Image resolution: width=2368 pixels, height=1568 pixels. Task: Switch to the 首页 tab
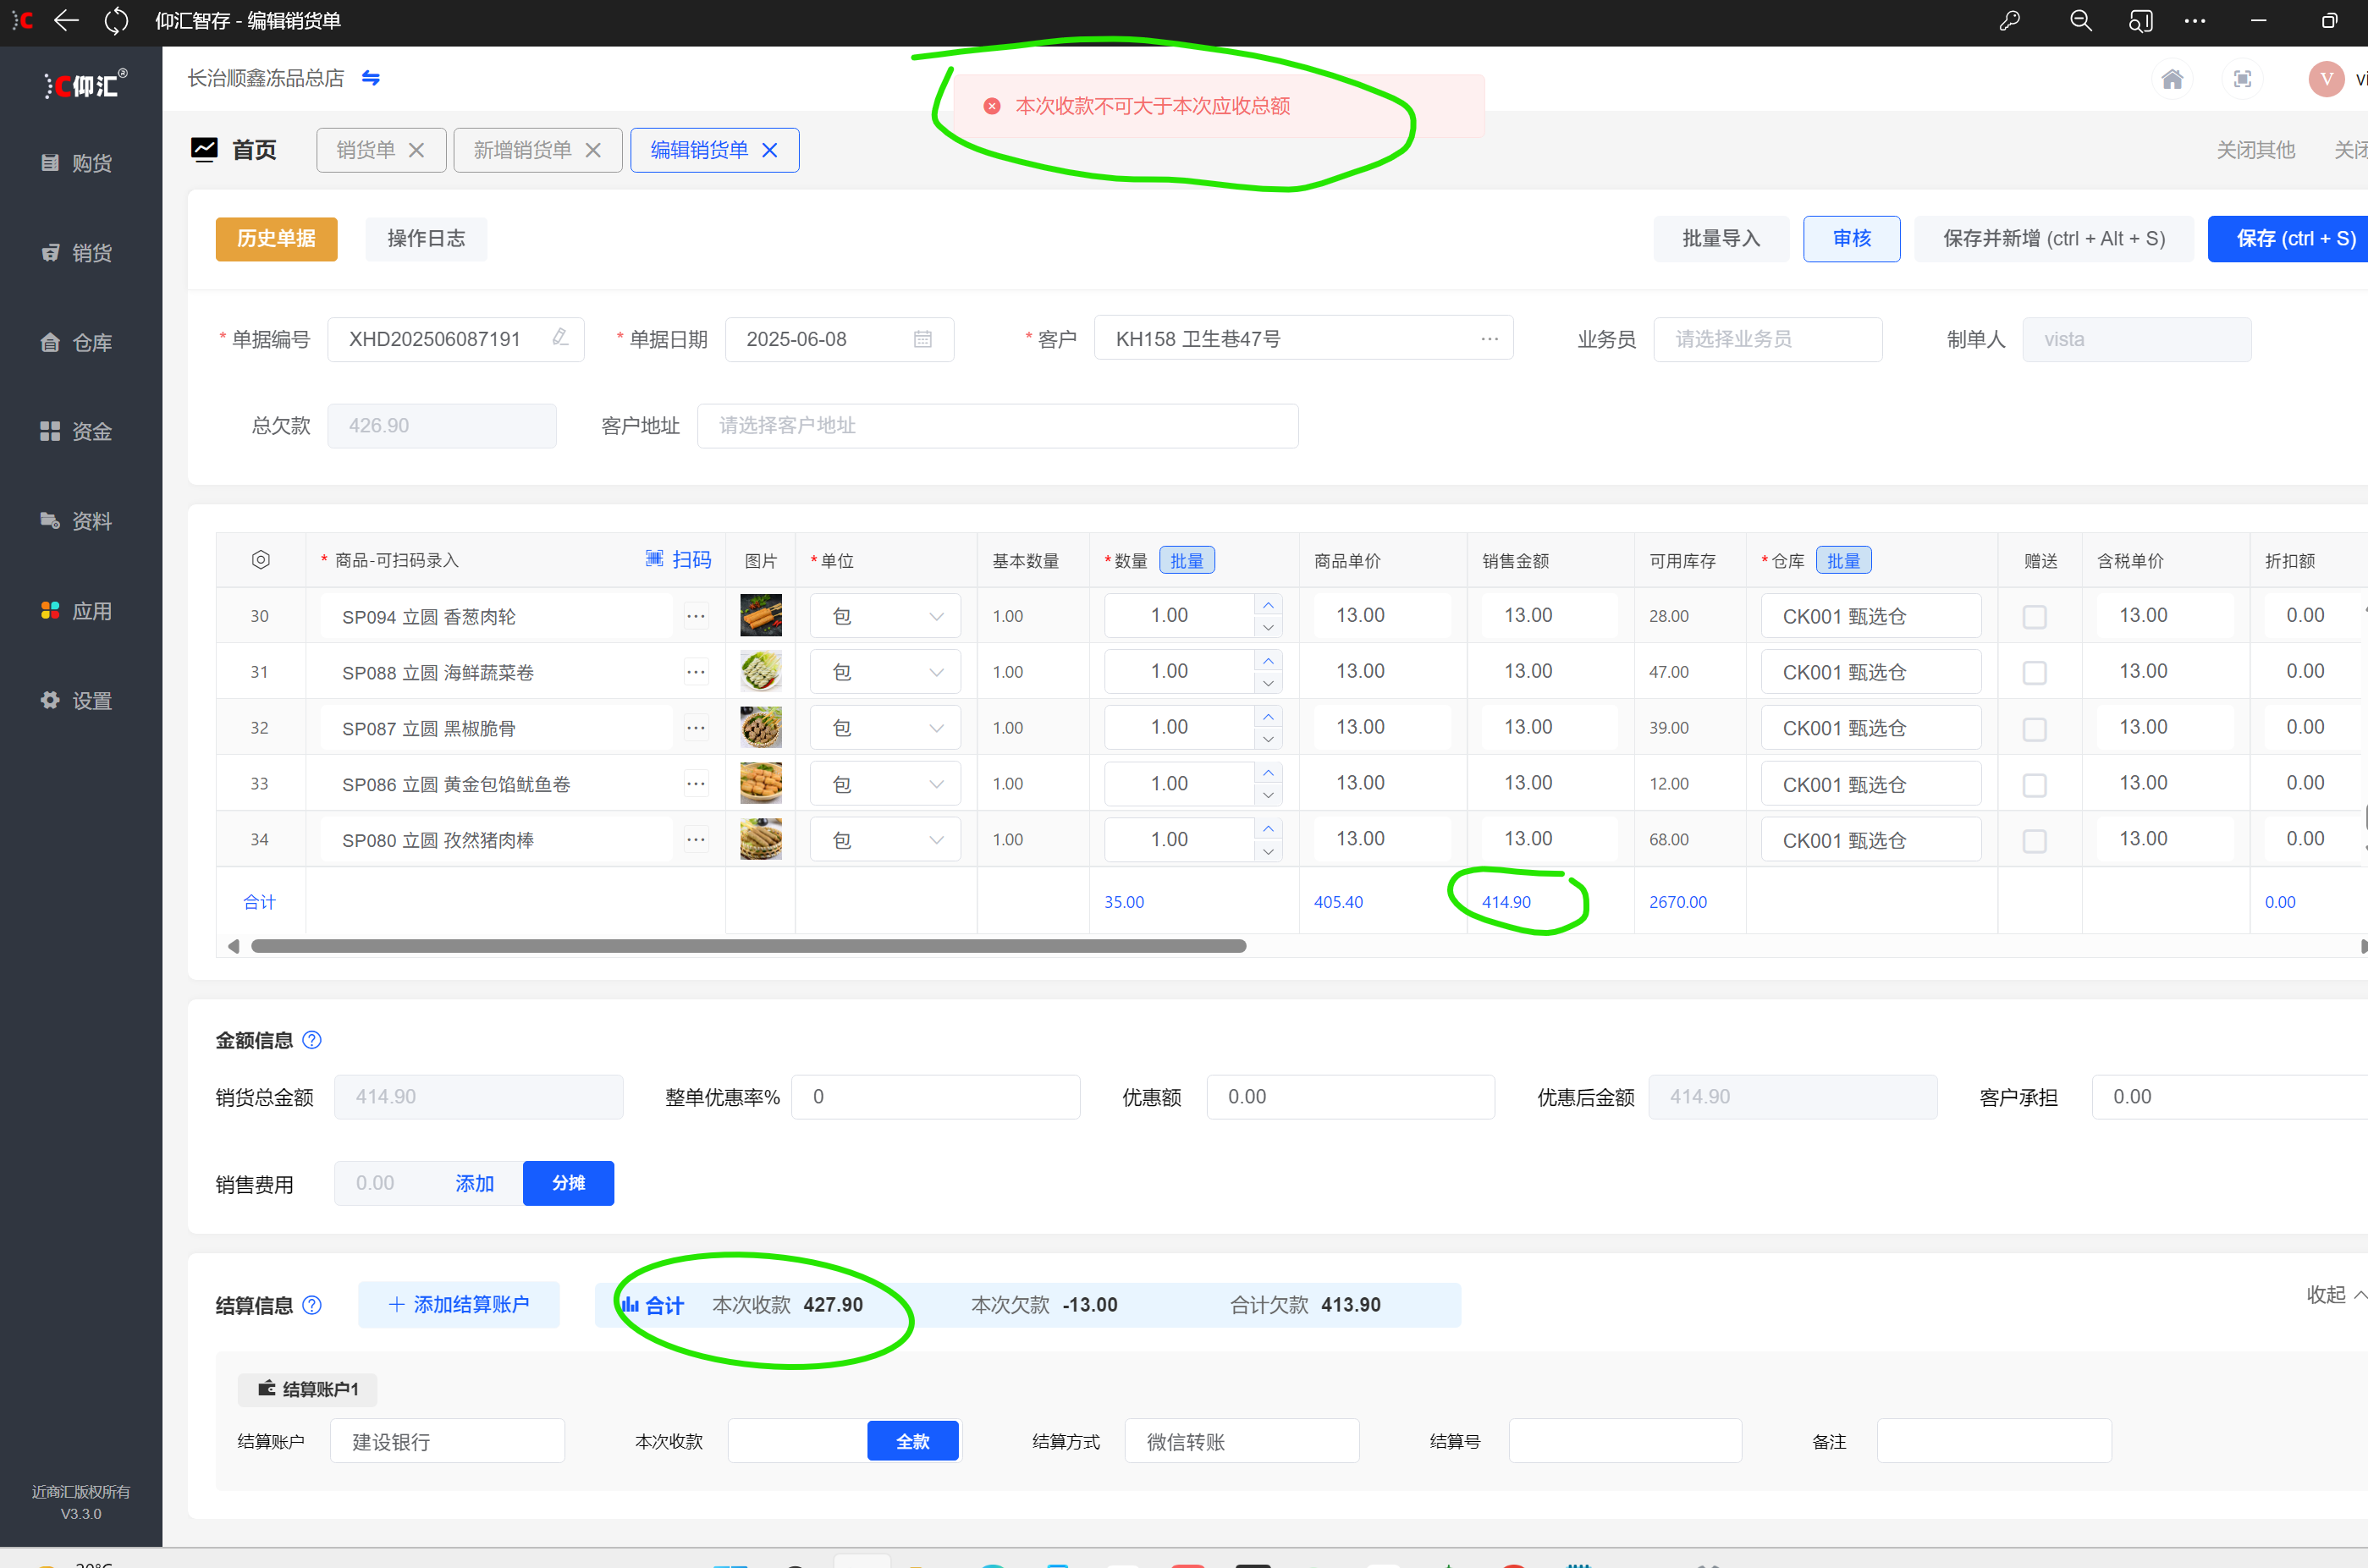point(234,150)
